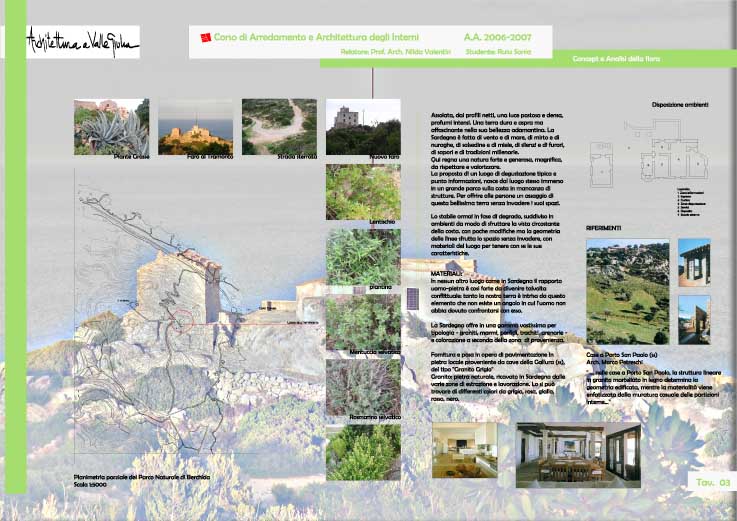Click the 'Relatore: Prof. Arch. Nilda Valentin' line

coord(396,52)
